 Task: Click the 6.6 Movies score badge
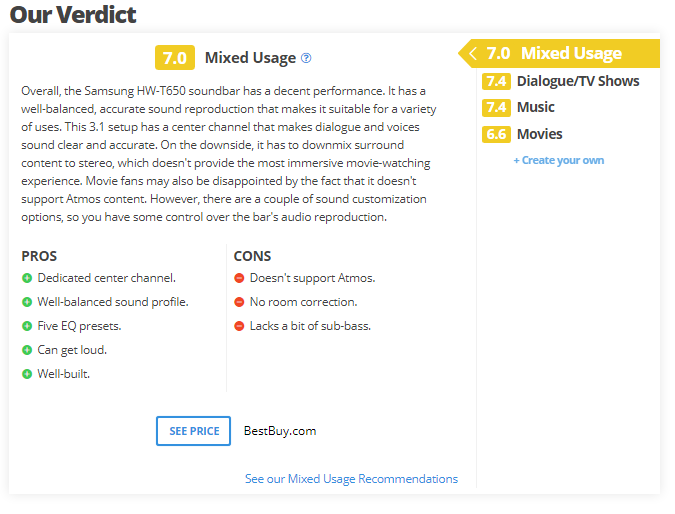496,134
